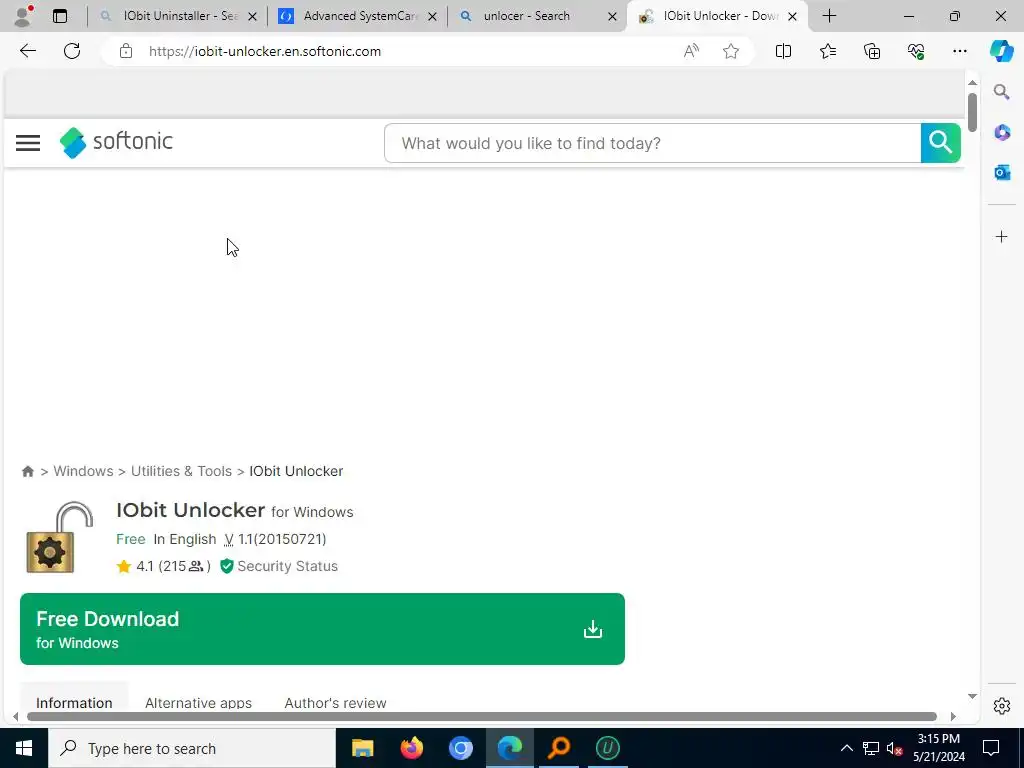Open the Edge profile icon
Screen dimensions: 1024x768
pyautogui.click(x=24, y=16)
